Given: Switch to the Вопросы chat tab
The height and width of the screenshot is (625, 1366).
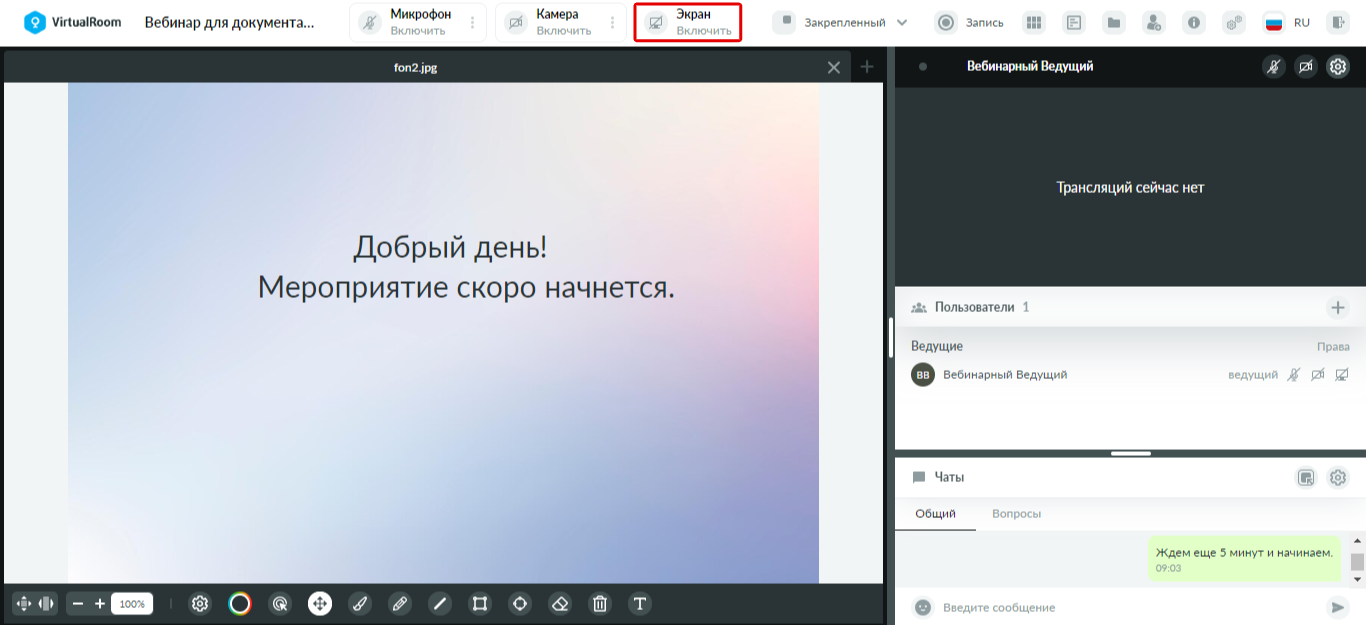Looking at the screenshot, I should [1016, 514].
